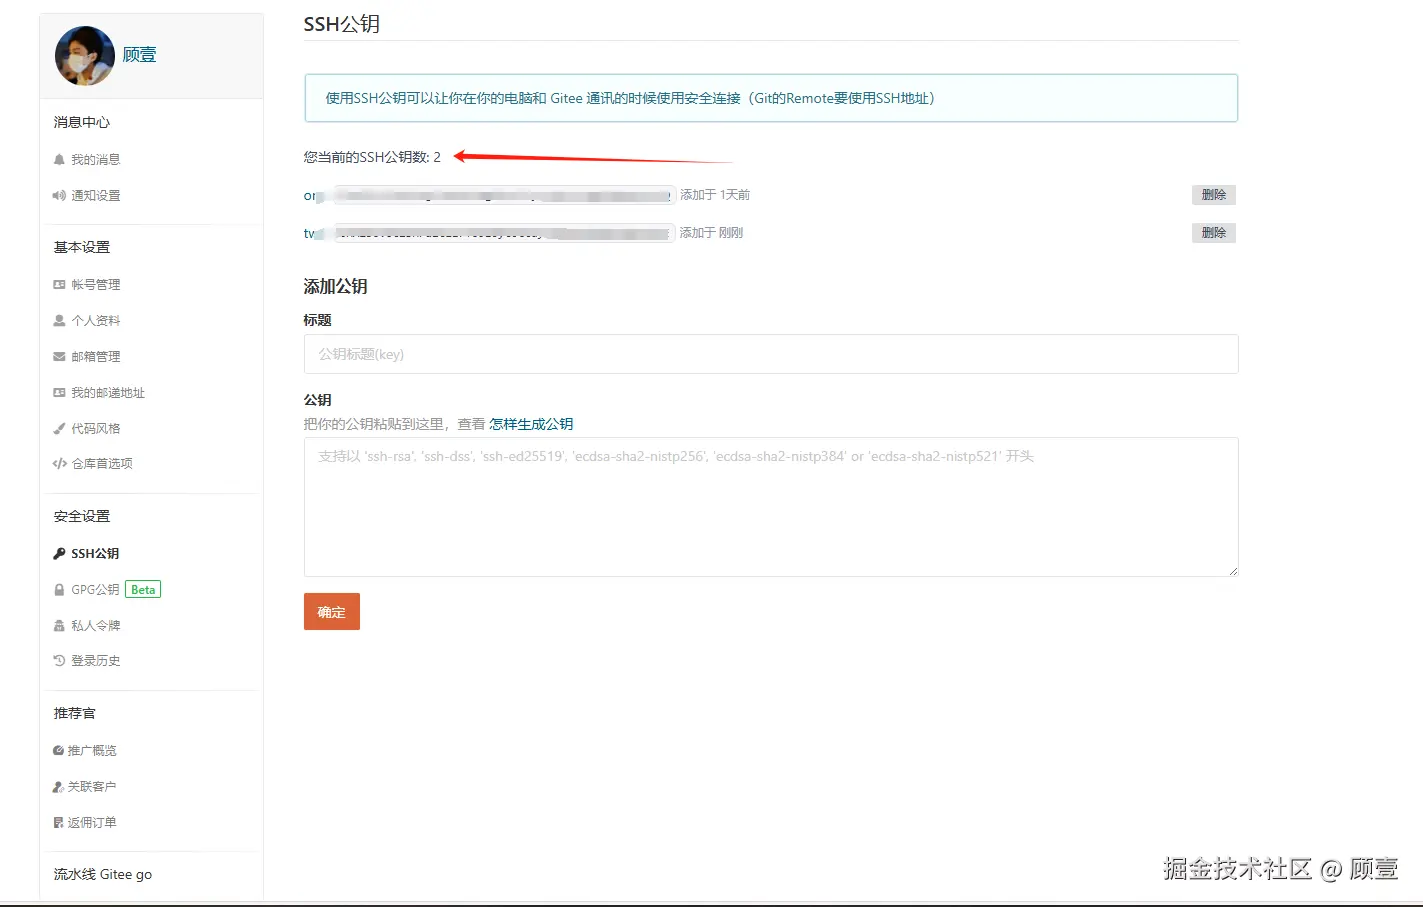Delete the key added 1天前

(x=1214, y=195)
